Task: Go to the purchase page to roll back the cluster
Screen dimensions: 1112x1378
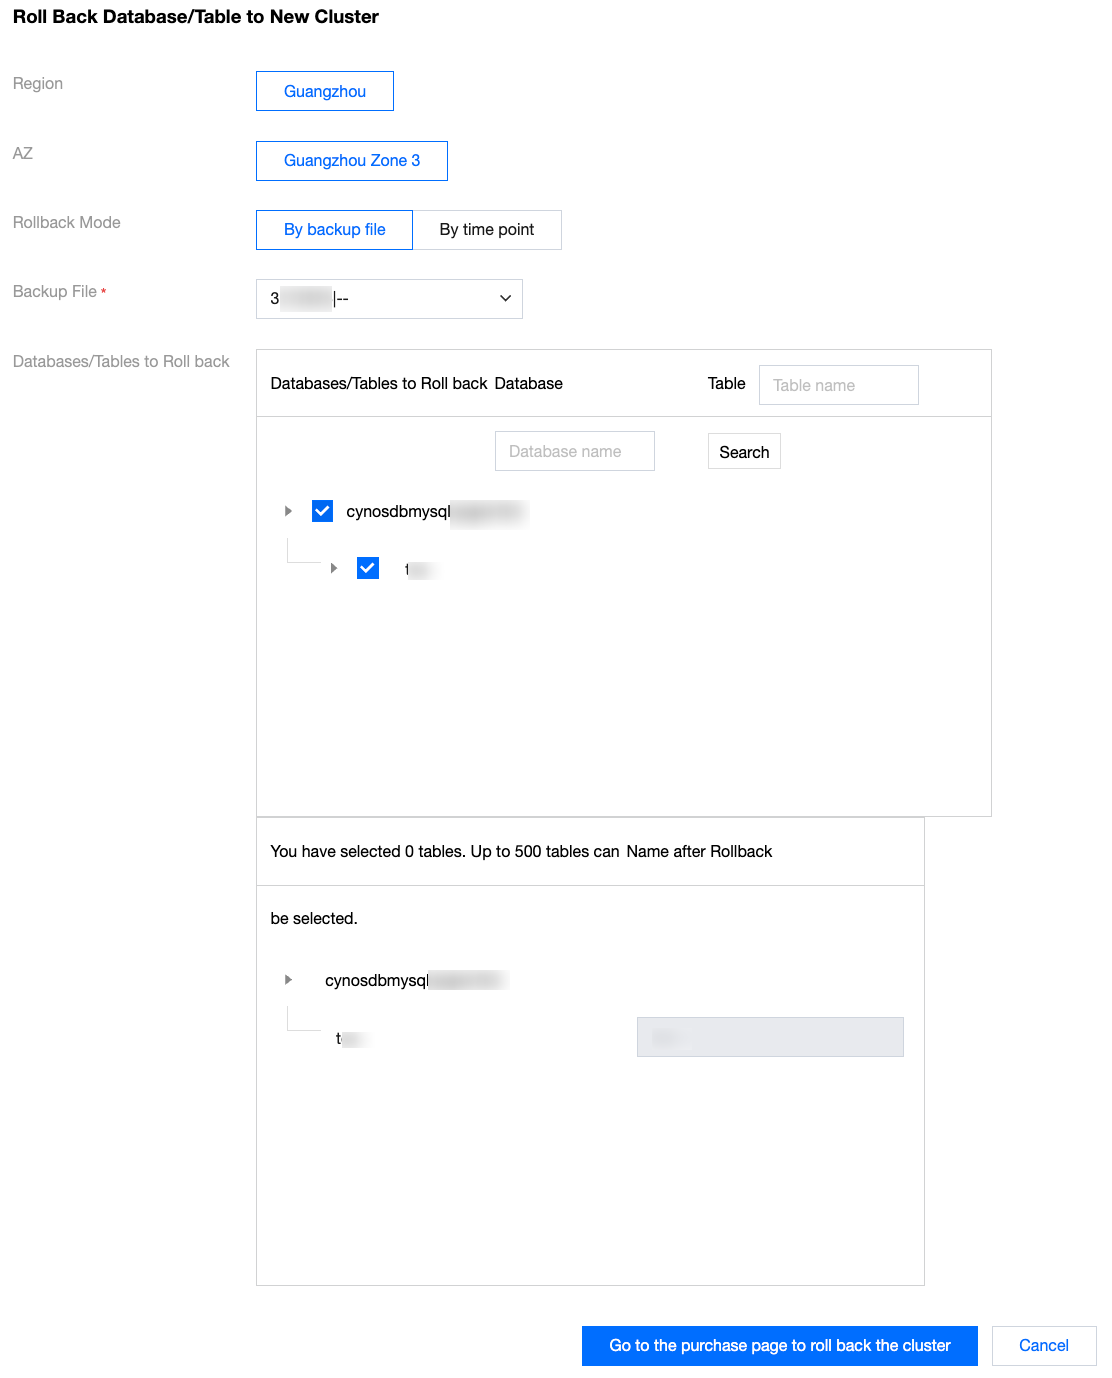Action: (779, 1346)
